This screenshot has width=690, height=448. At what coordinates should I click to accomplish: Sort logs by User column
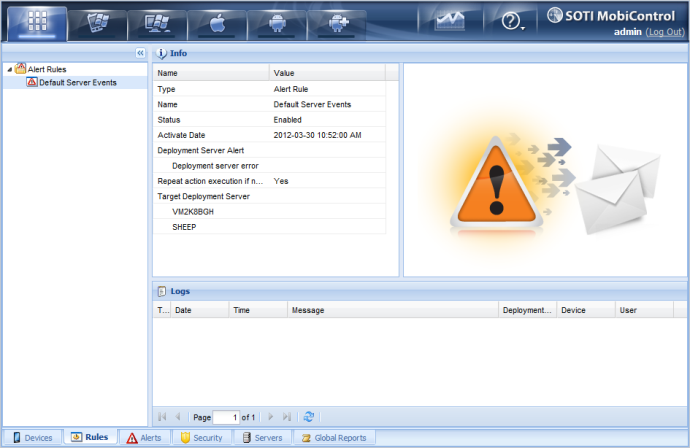pyautogui.click(x=644, y=310)
